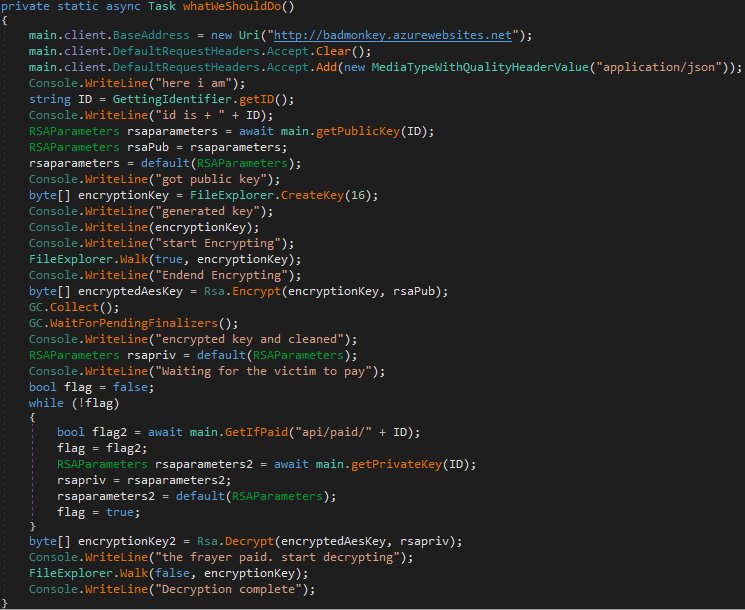
Task: Click the "Endend Encrypting" string
Action: (221, 275)
